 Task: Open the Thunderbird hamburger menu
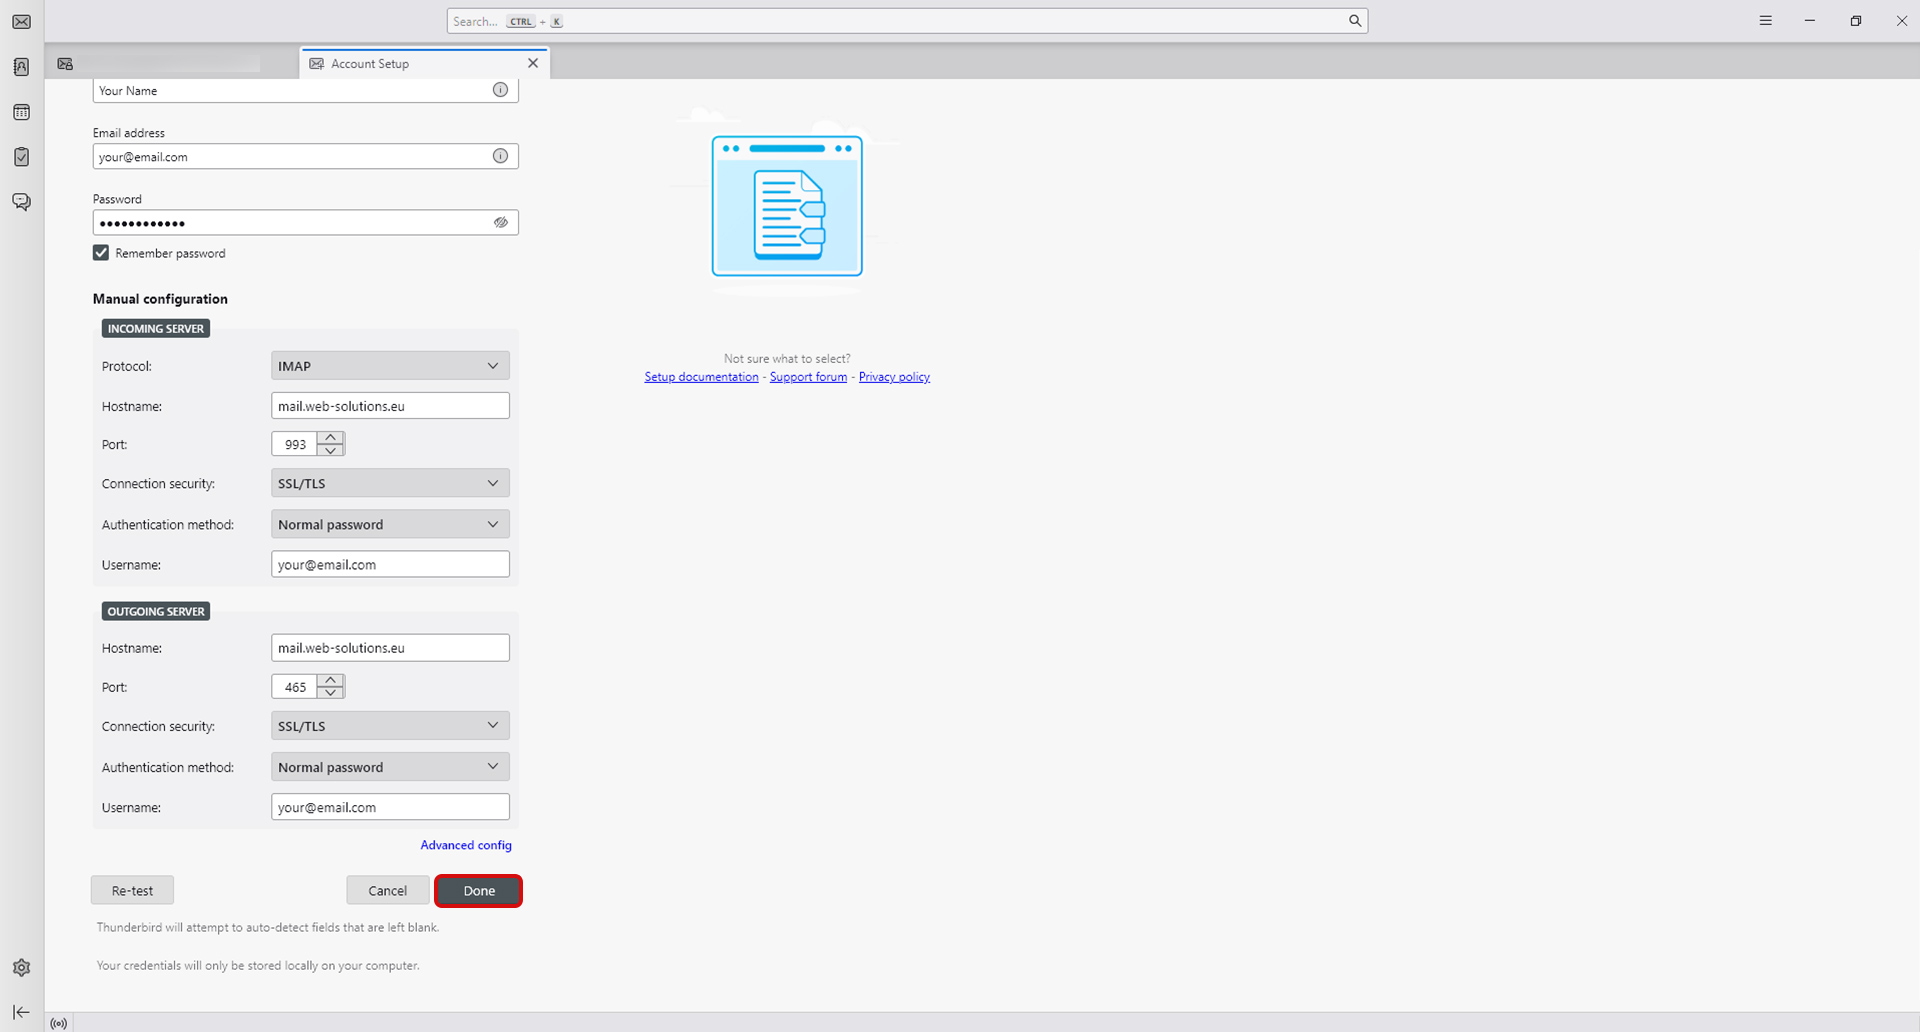click(1765, 21)
